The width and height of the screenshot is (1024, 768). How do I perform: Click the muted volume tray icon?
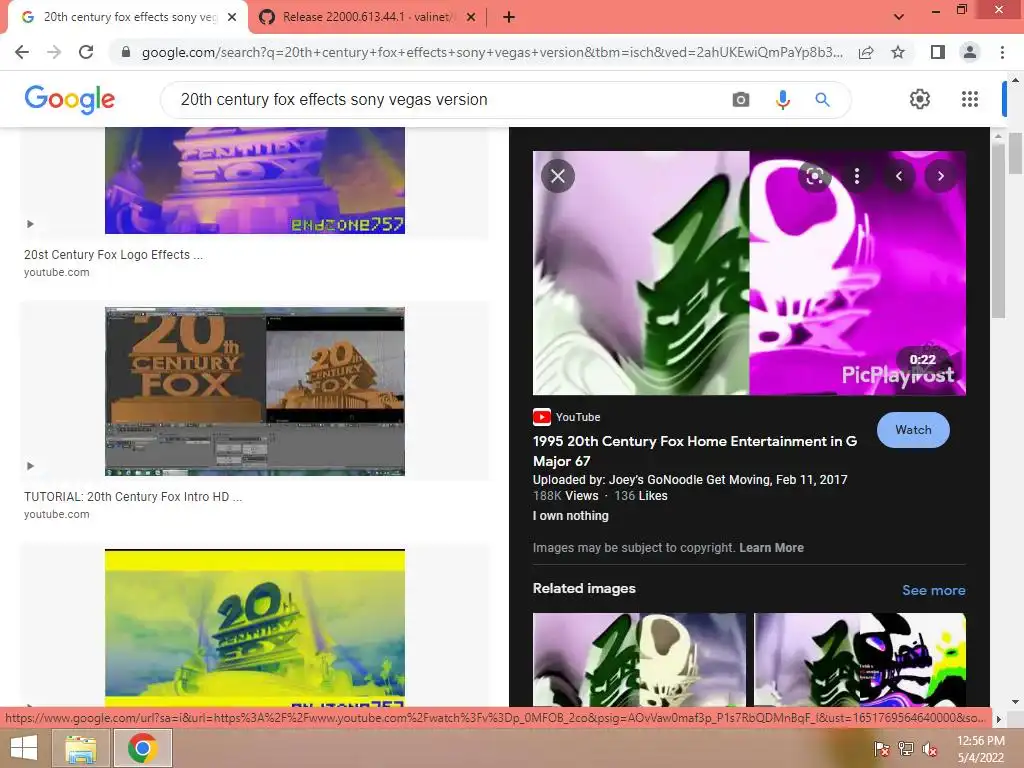pyautogui.click(x=930, y=749)
